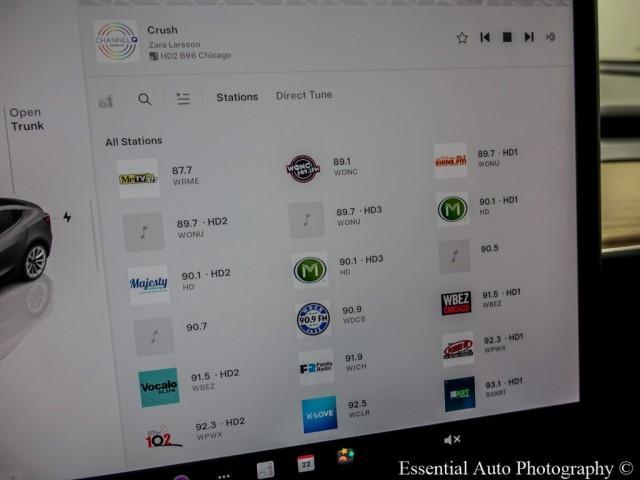
Task: Open the three-dots app launcher
Action: pyautogui.click(x=224, y=476)
